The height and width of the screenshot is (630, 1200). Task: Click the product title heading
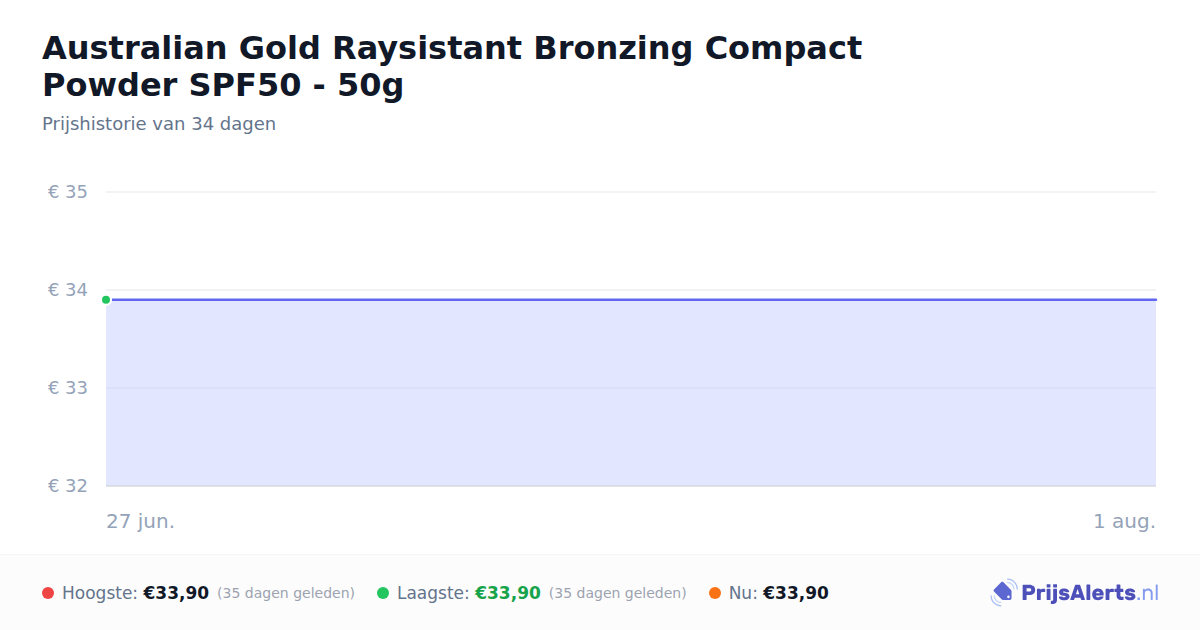tap(452, 67)
